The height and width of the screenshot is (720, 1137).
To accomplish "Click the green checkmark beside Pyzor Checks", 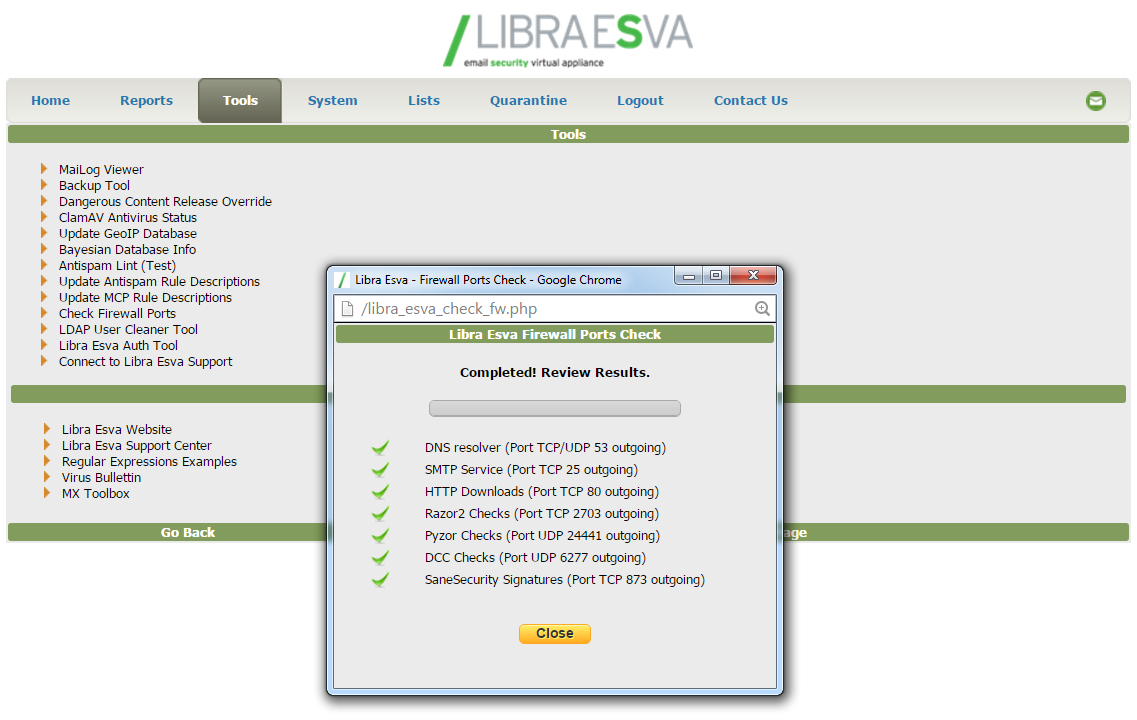I will click(380, 535).
